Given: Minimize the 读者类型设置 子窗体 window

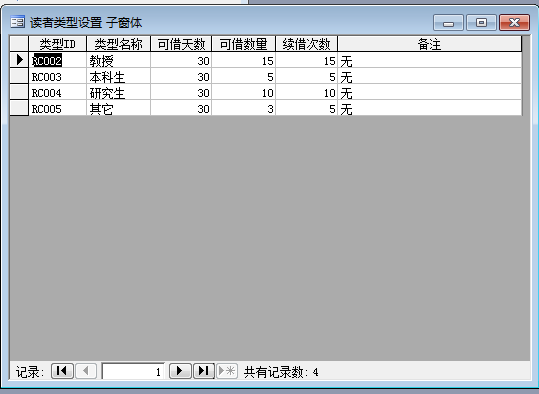Looking at the screenshot, I should pyautogui.click(x=448, y=23).
